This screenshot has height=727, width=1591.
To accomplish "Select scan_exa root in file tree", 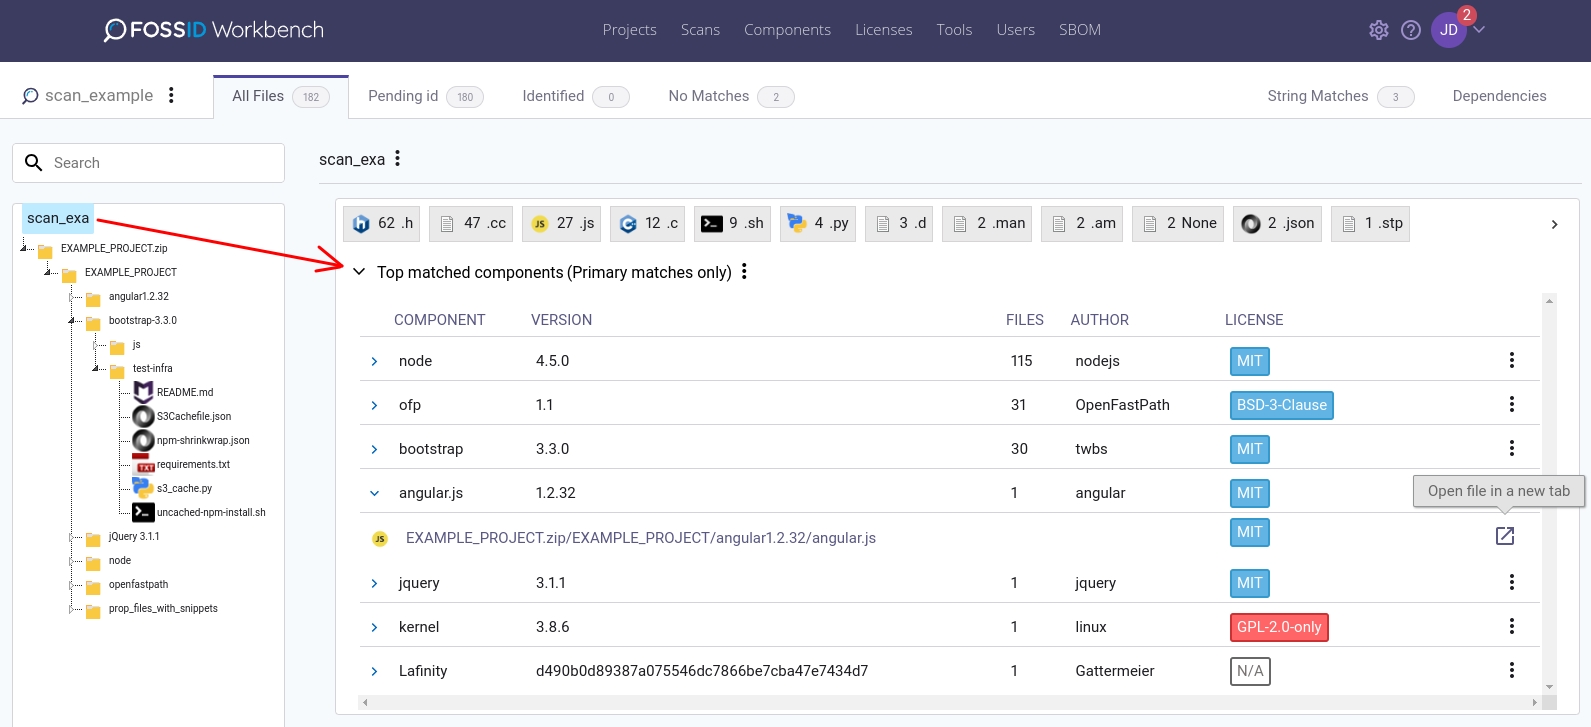I will coord(58,218).
